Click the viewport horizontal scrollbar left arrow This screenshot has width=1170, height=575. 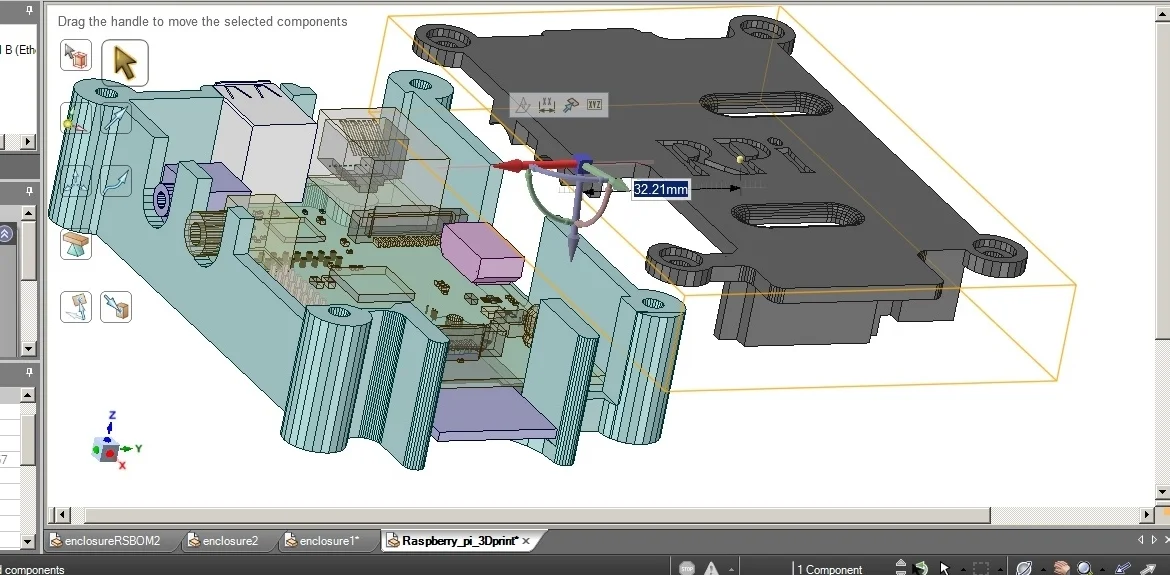(x=61, y=515)
